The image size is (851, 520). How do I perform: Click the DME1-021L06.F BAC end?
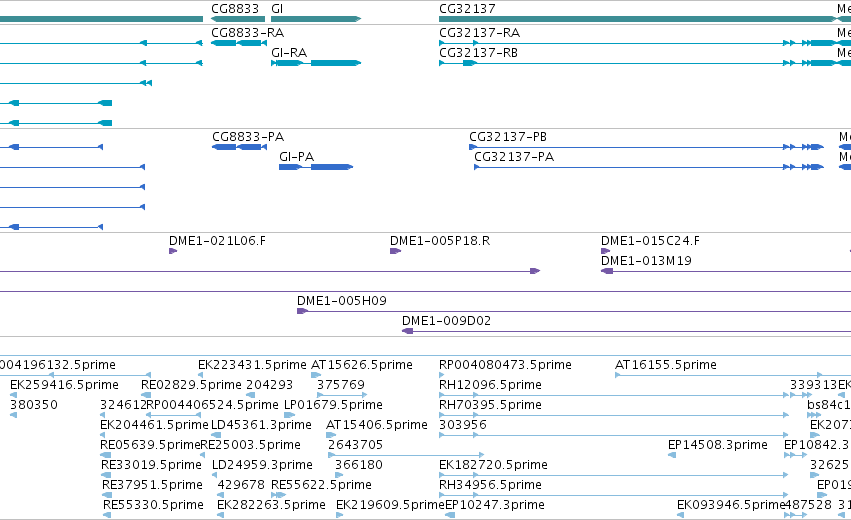pos(173,251)
